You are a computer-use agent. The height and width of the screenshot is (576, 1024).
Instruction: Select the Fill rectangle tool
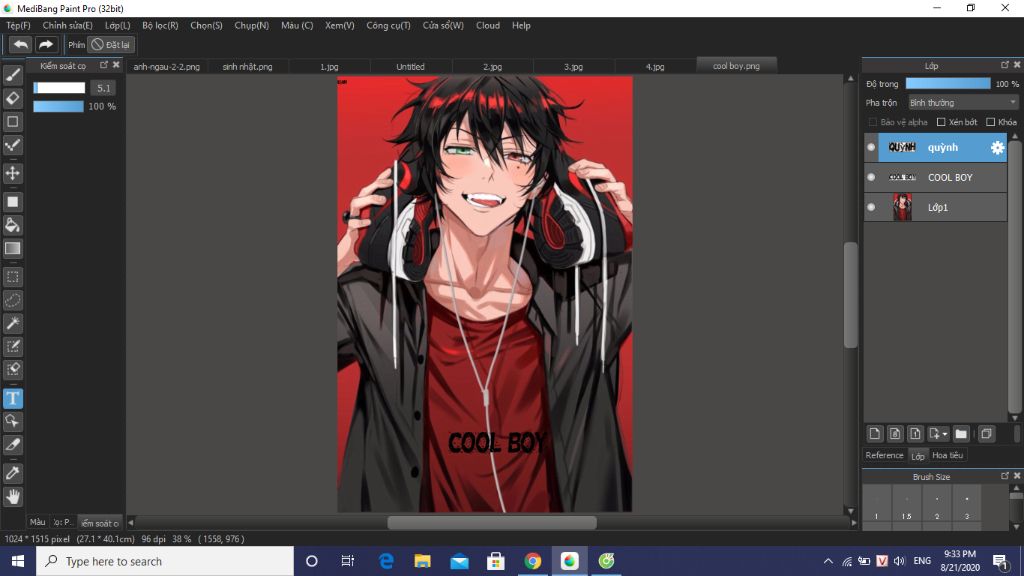pyautogui.click(x=12, y=202)
